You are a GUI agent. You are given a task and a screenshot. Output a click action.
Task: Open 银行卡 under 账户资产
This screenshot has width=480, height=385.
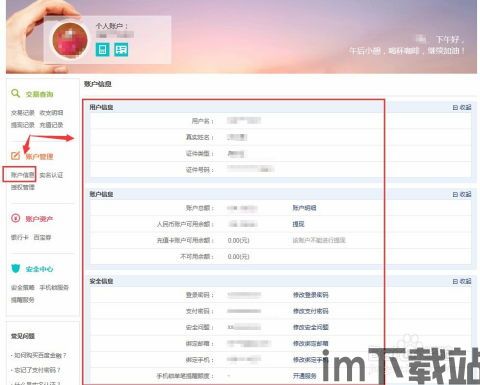tap(20, 237)
